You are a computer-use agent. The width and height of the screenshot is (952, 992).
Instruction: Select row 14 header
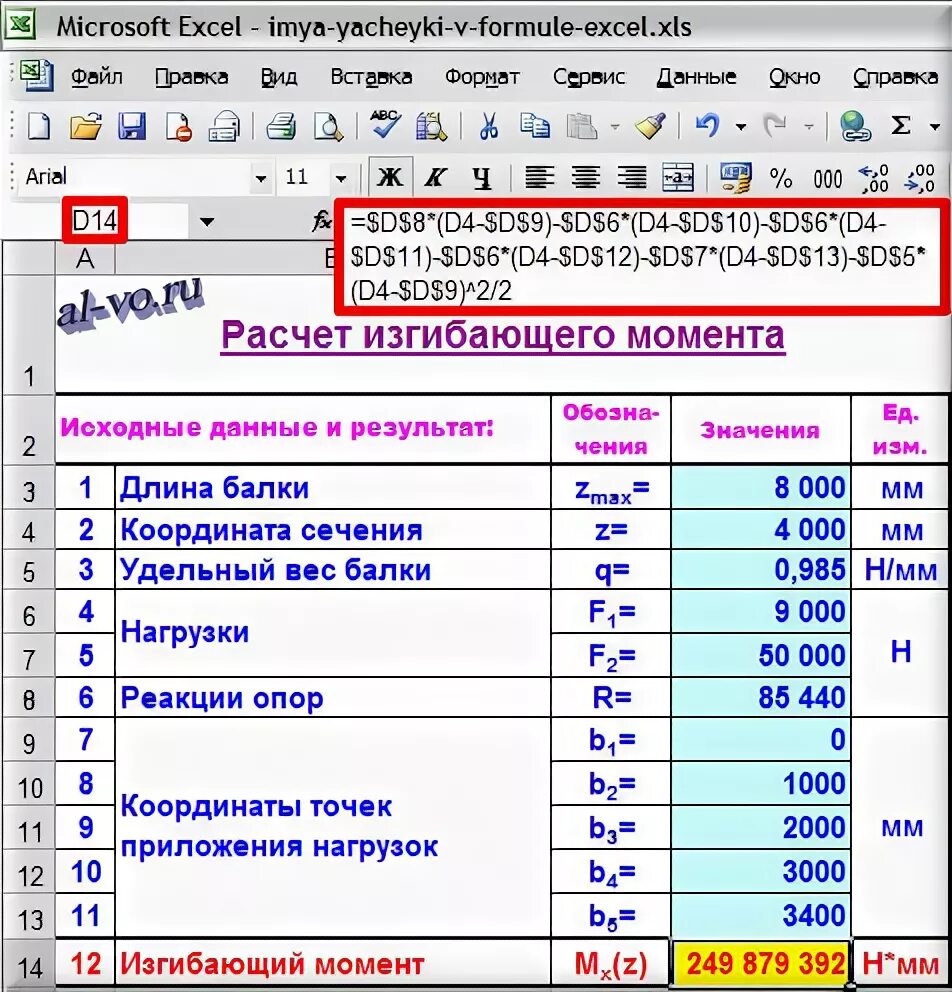pos(29,965)
